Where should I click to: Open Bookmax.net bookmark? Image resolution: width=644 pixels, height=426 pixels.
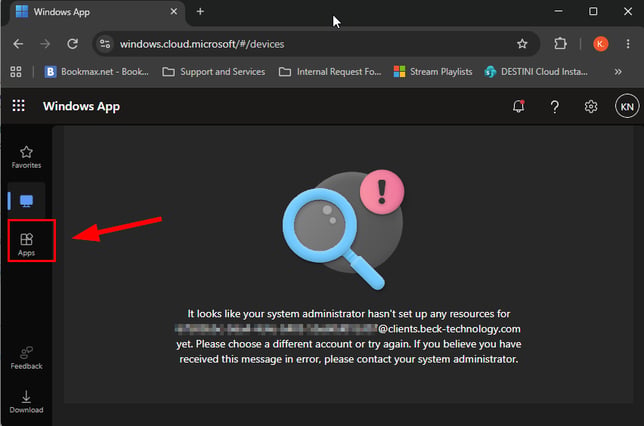click(97, 72)
